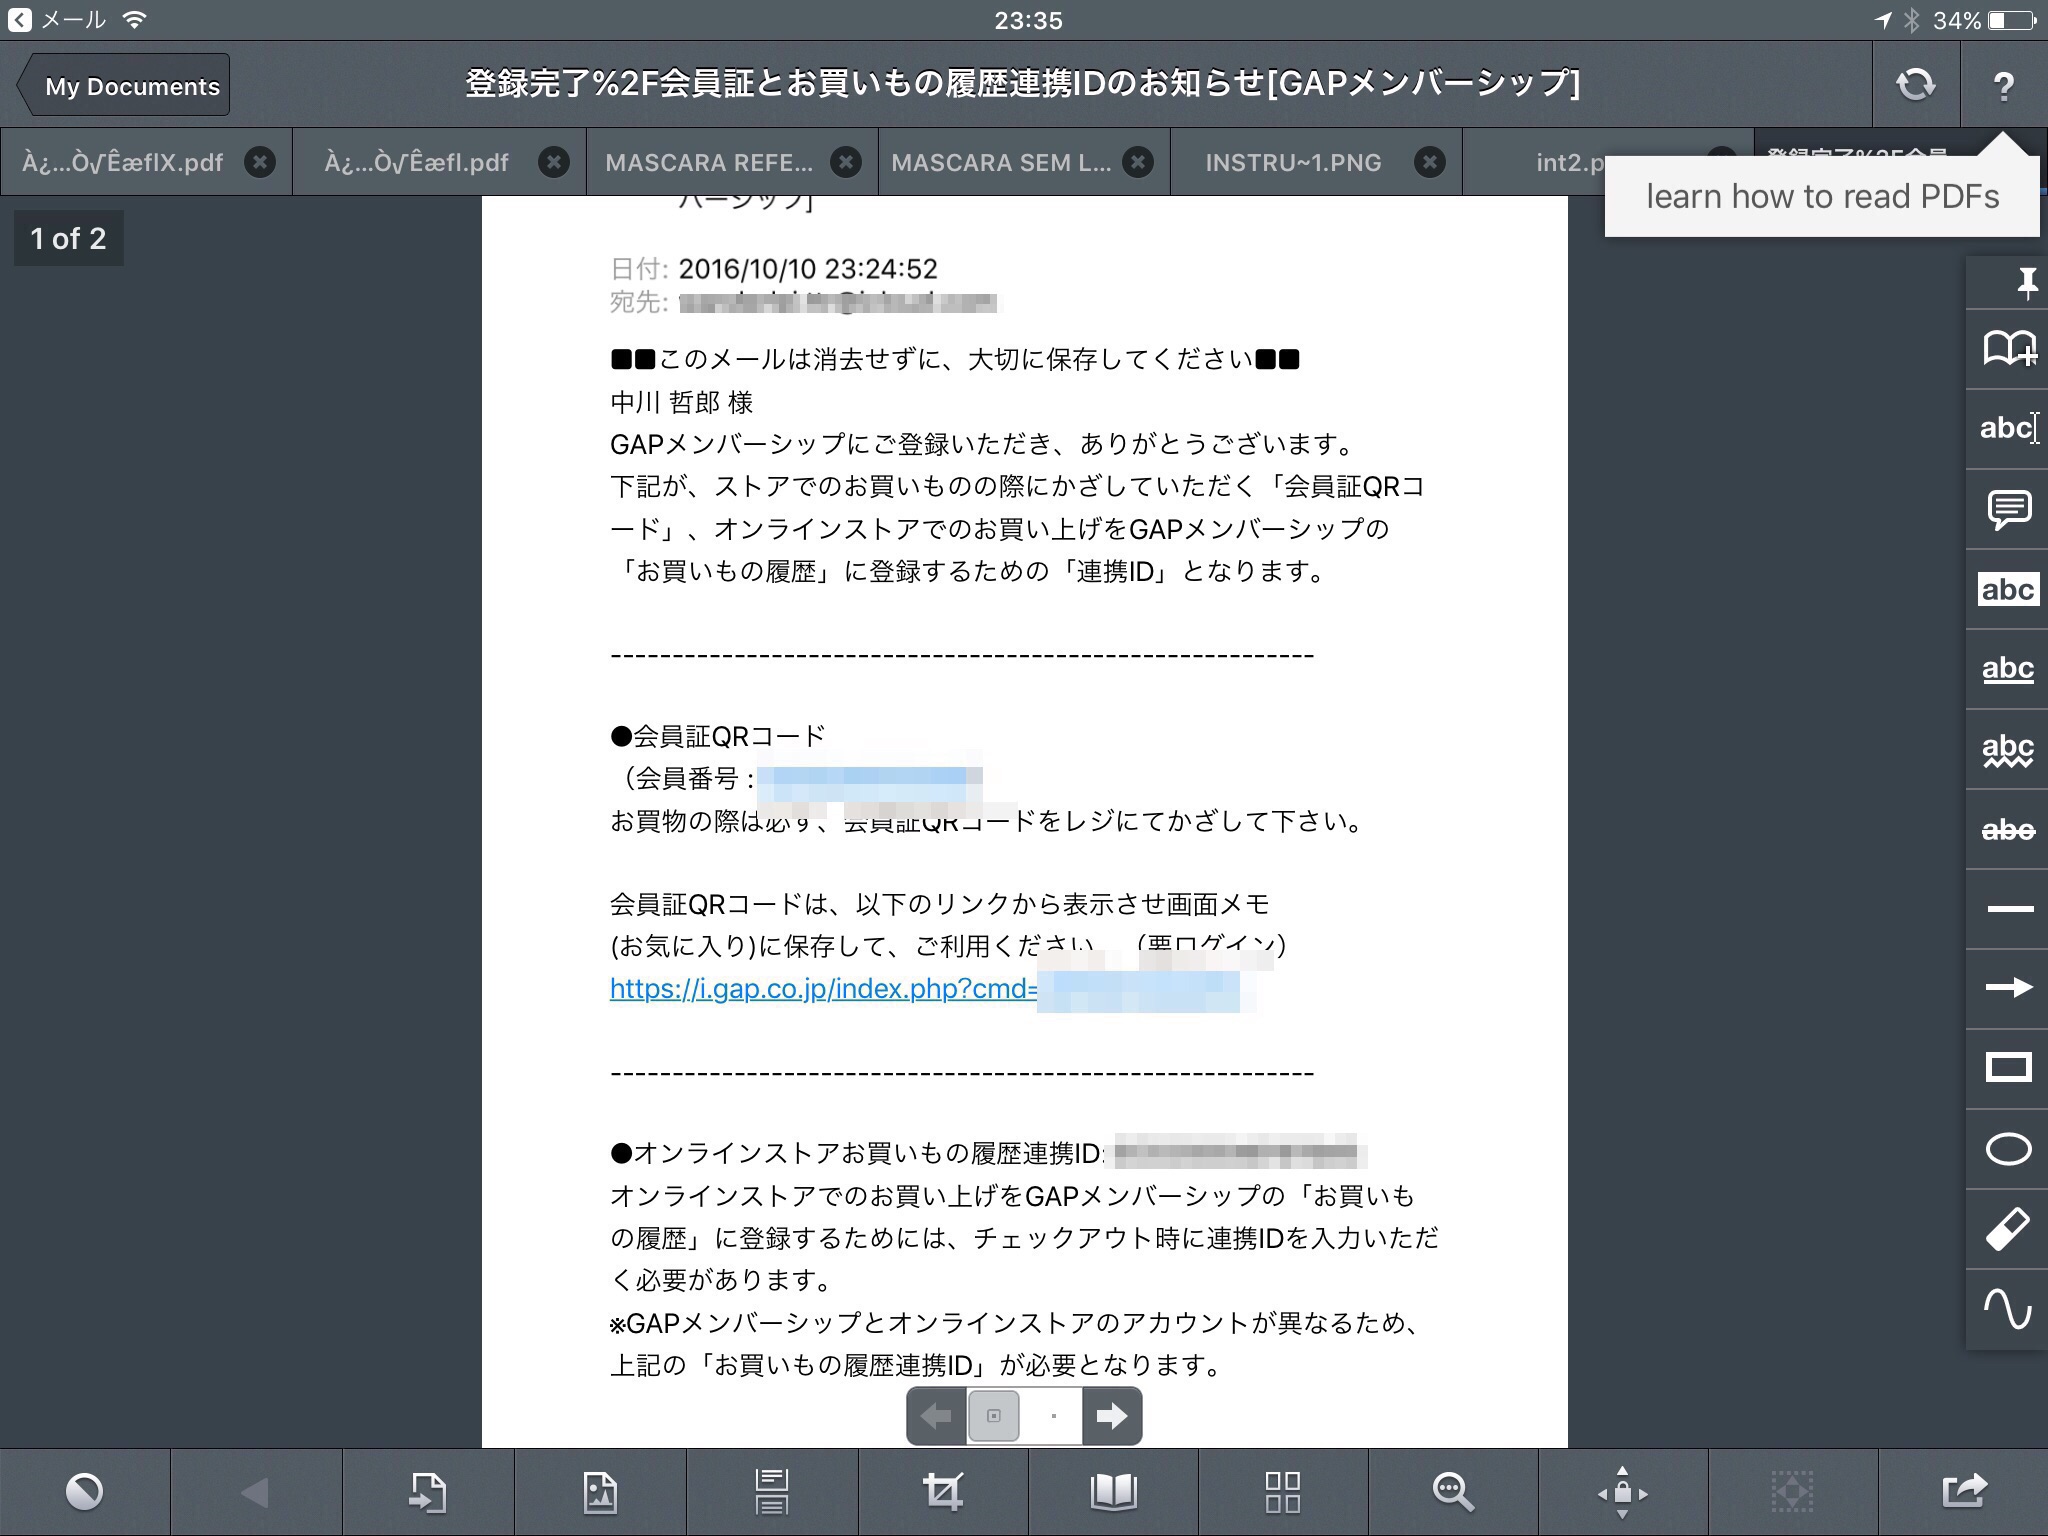Select the oval shape tool
The width and height of the screenshot is (2048, 1536).
pos(2008,1149)
